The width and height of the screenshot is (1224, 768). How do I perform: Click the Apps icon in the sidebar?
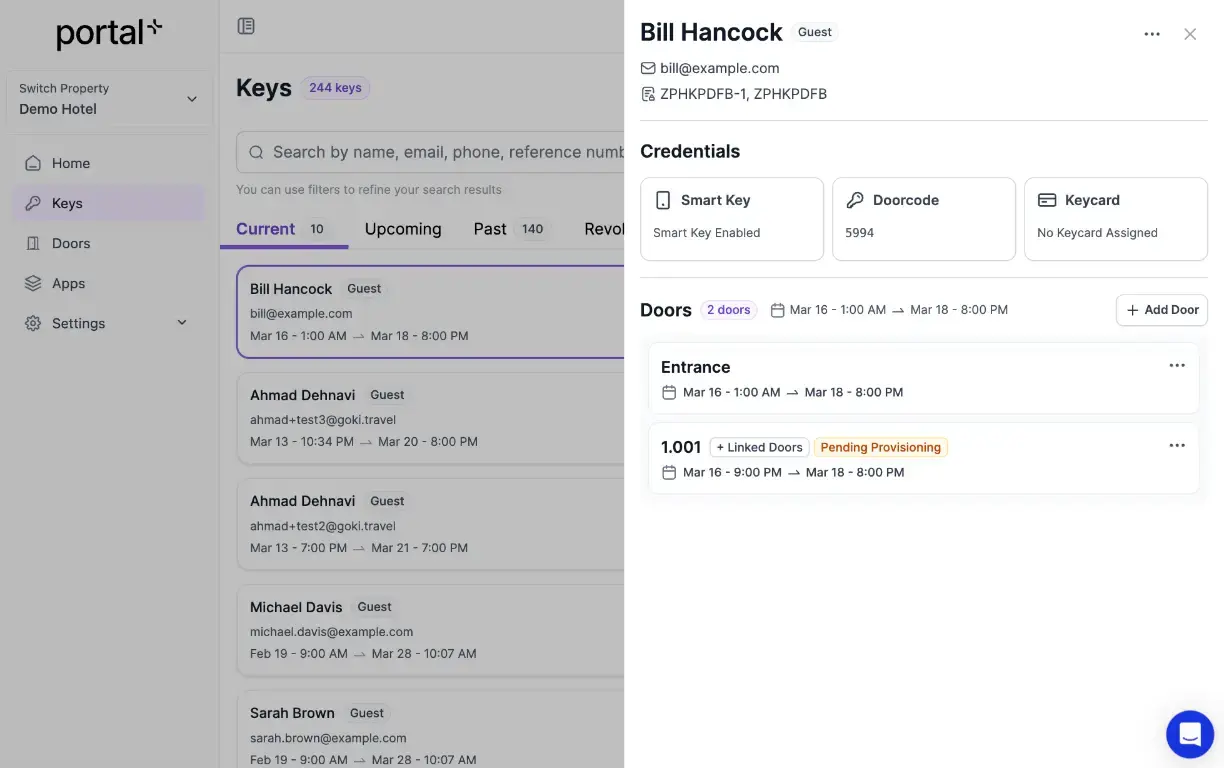31,283
